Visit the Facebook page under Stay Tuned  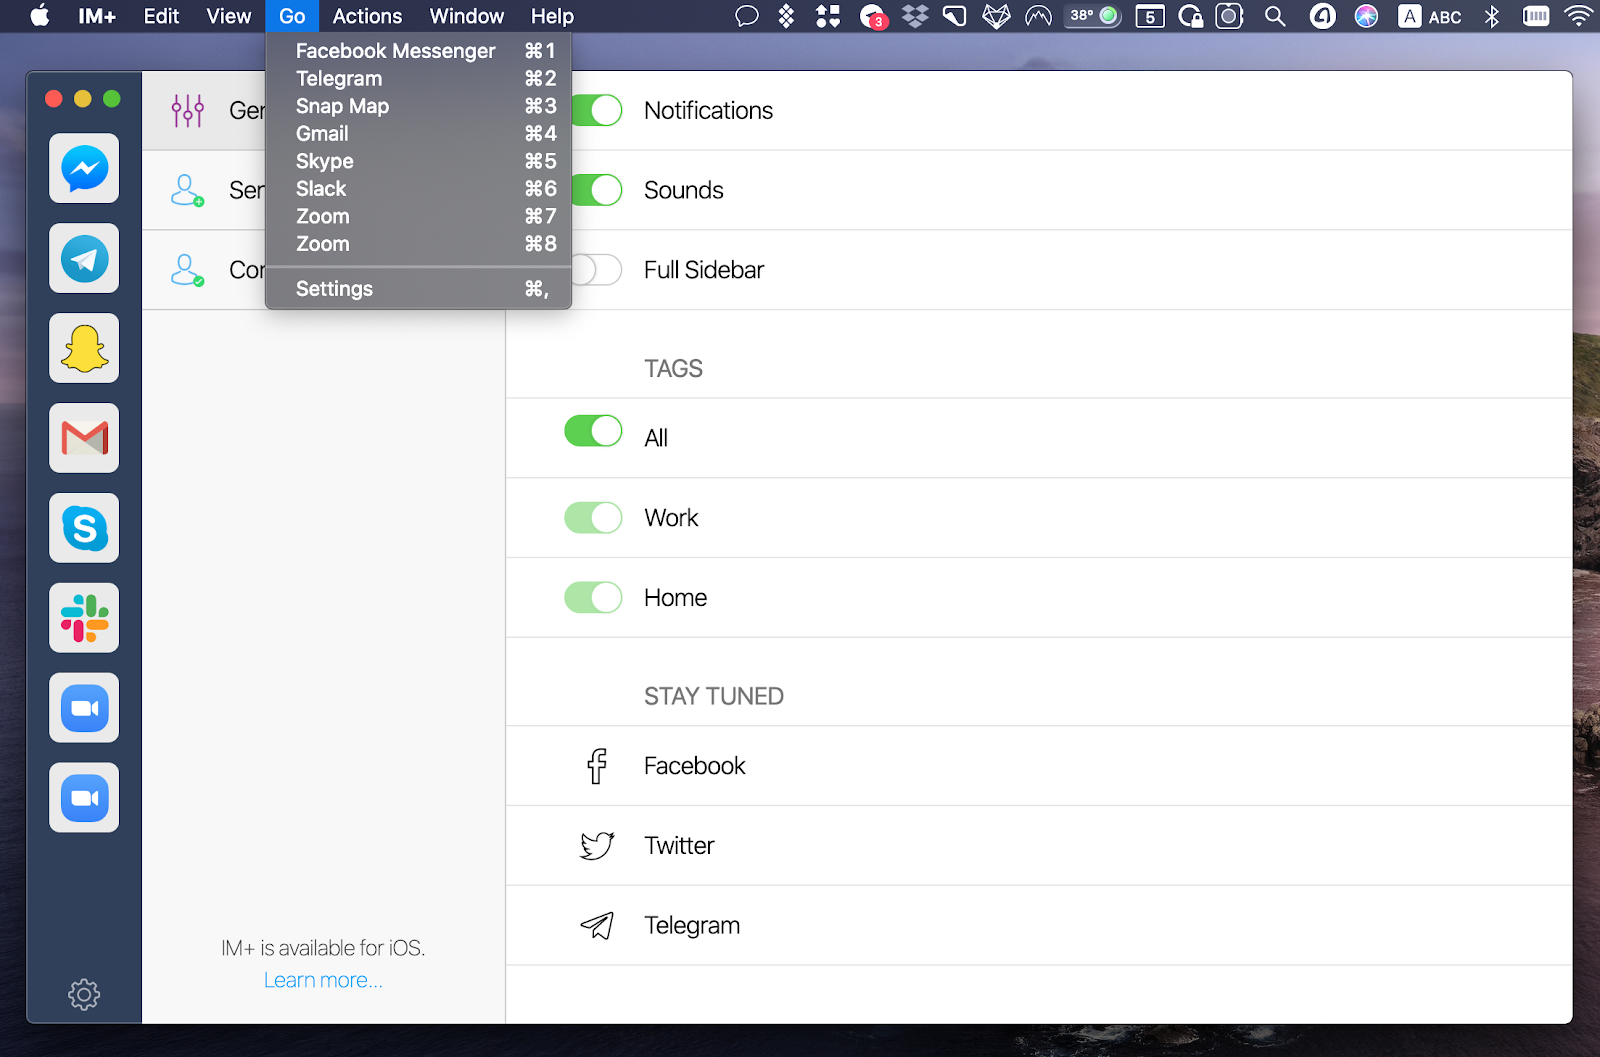coord(694,765)
